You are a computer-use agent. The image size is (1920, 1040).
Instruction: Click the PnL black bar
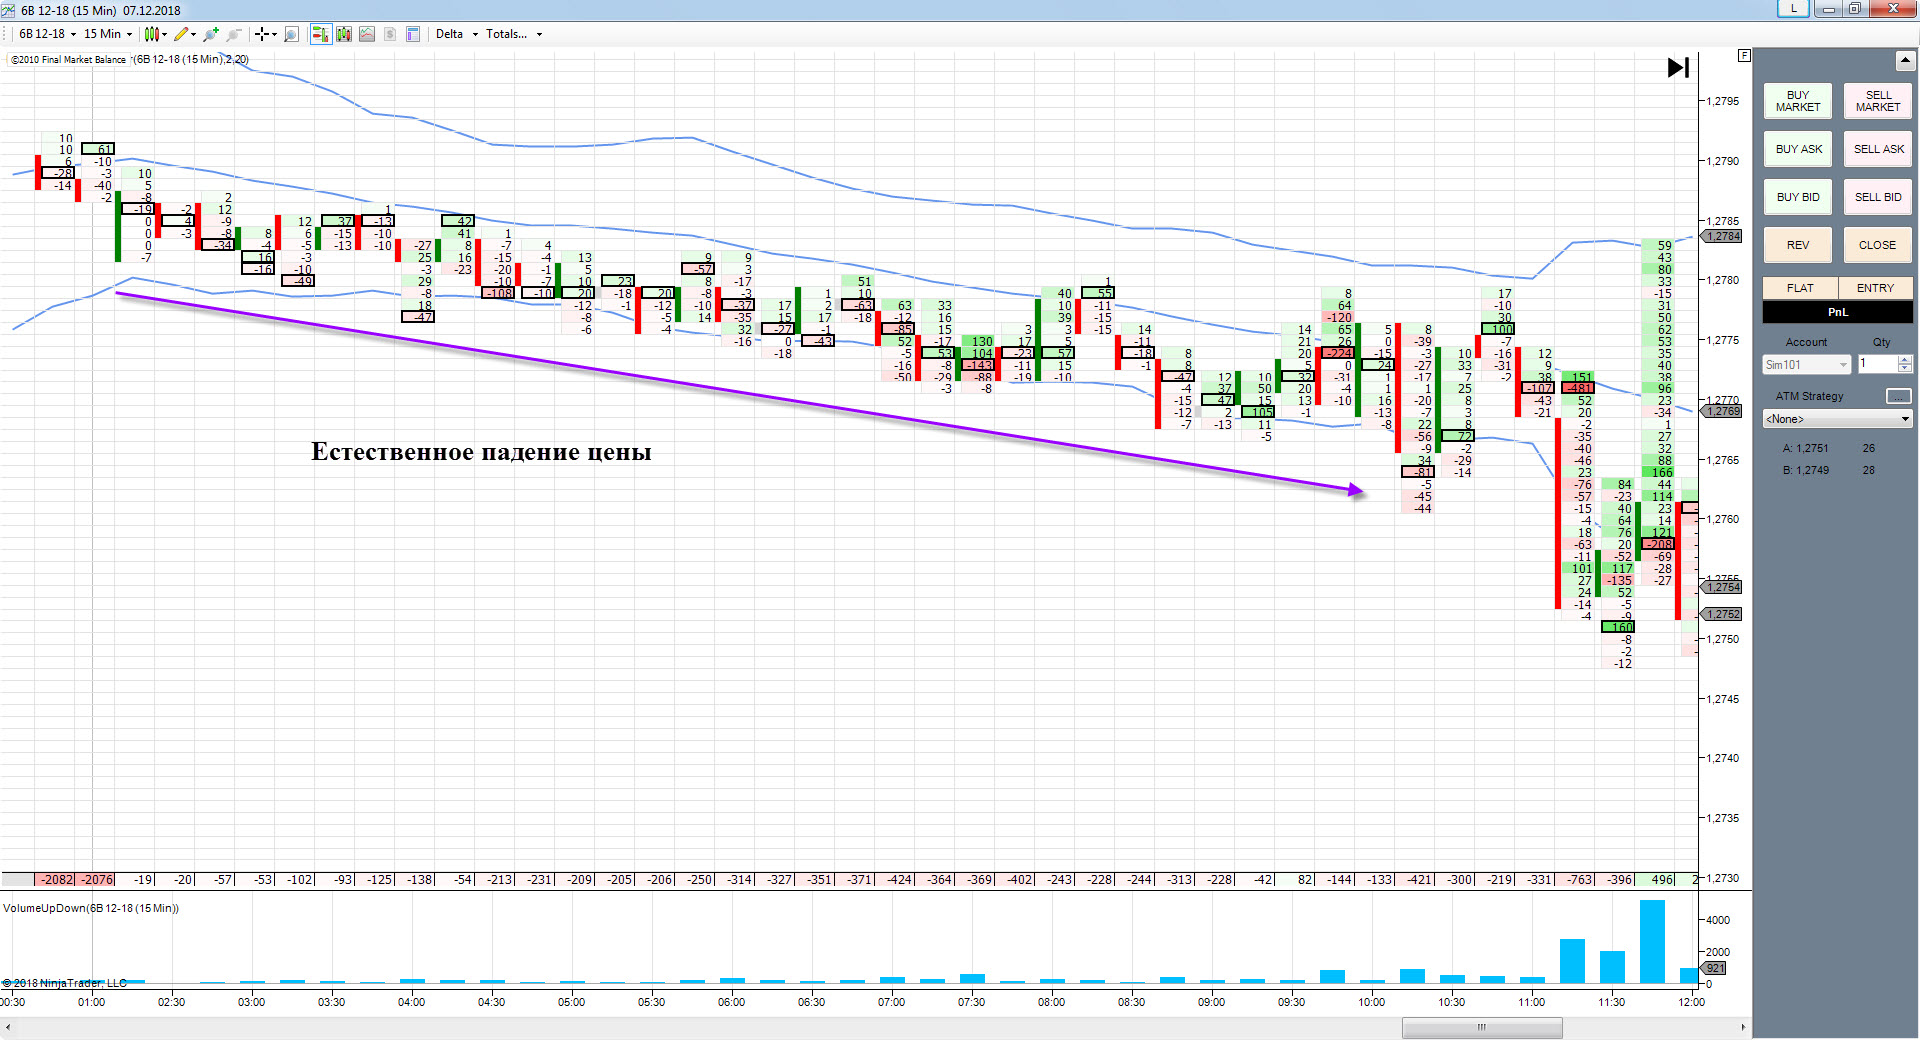[1838, 312]
